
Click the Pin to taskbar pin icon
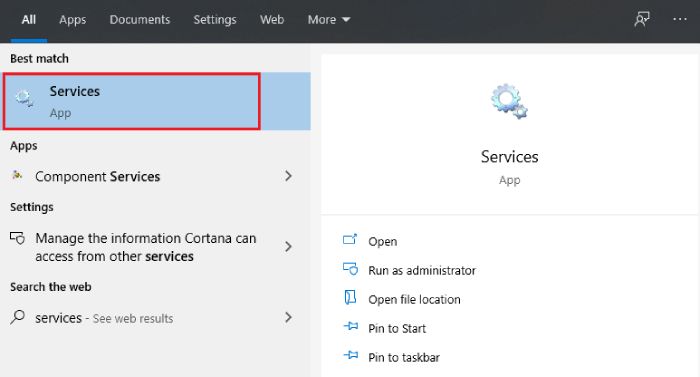pyautogui.click(x=351, y=356)
